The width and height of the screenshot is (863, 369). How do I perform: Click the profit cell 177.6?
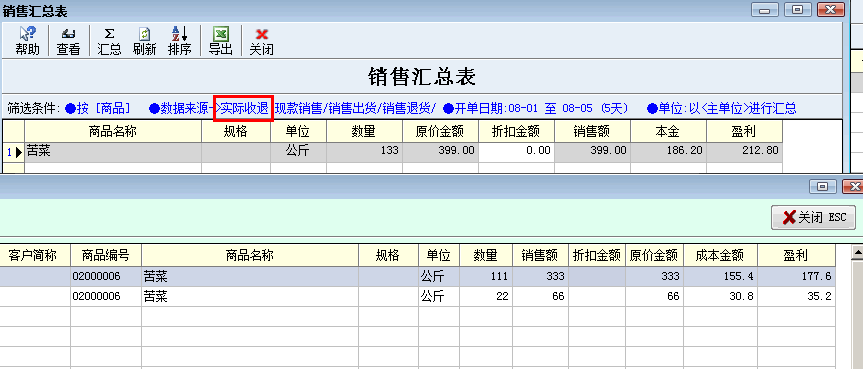(x=796, y=276)
